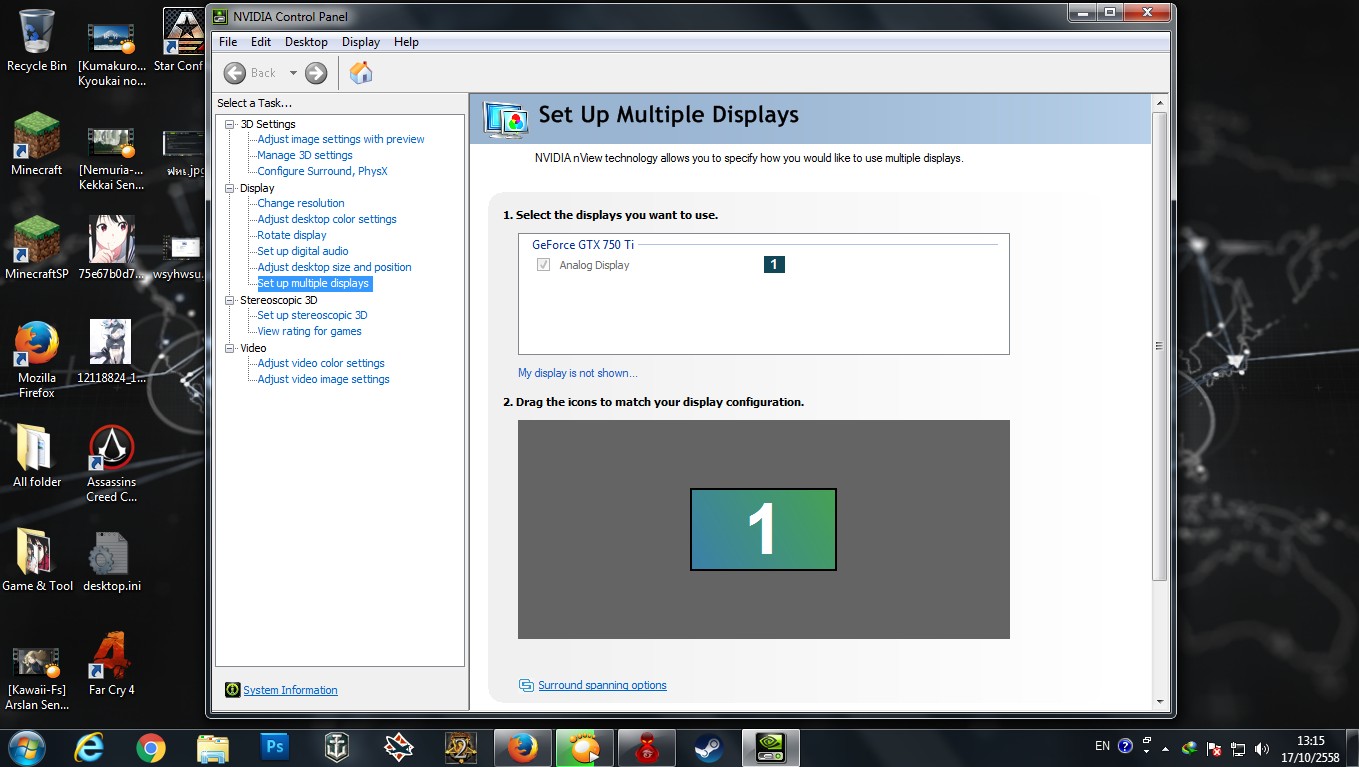Go to the Home page via the house icon
This screenshot has width=1359, height=767.
361,73
